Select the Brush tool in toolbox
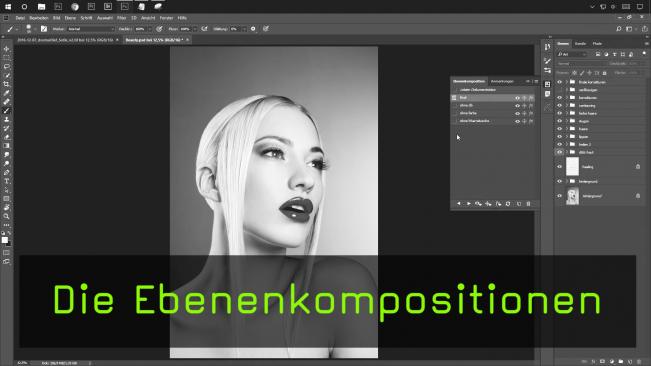 pyautogui.click(x=6, y=110)
